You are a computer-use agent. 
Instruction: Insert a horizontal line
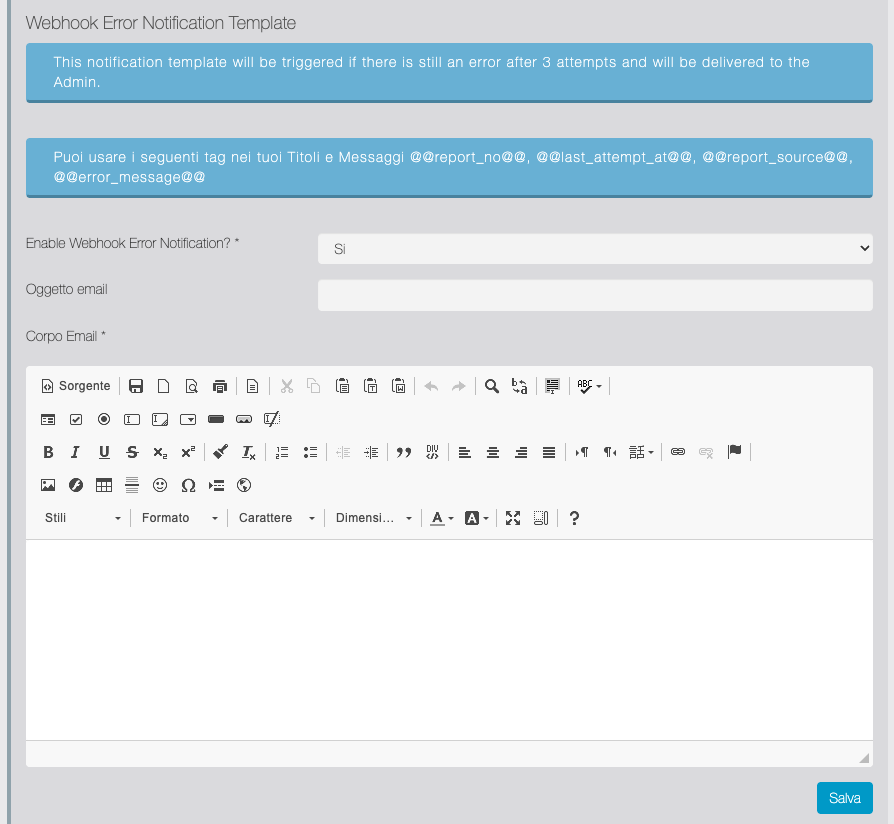pos(131,485)
